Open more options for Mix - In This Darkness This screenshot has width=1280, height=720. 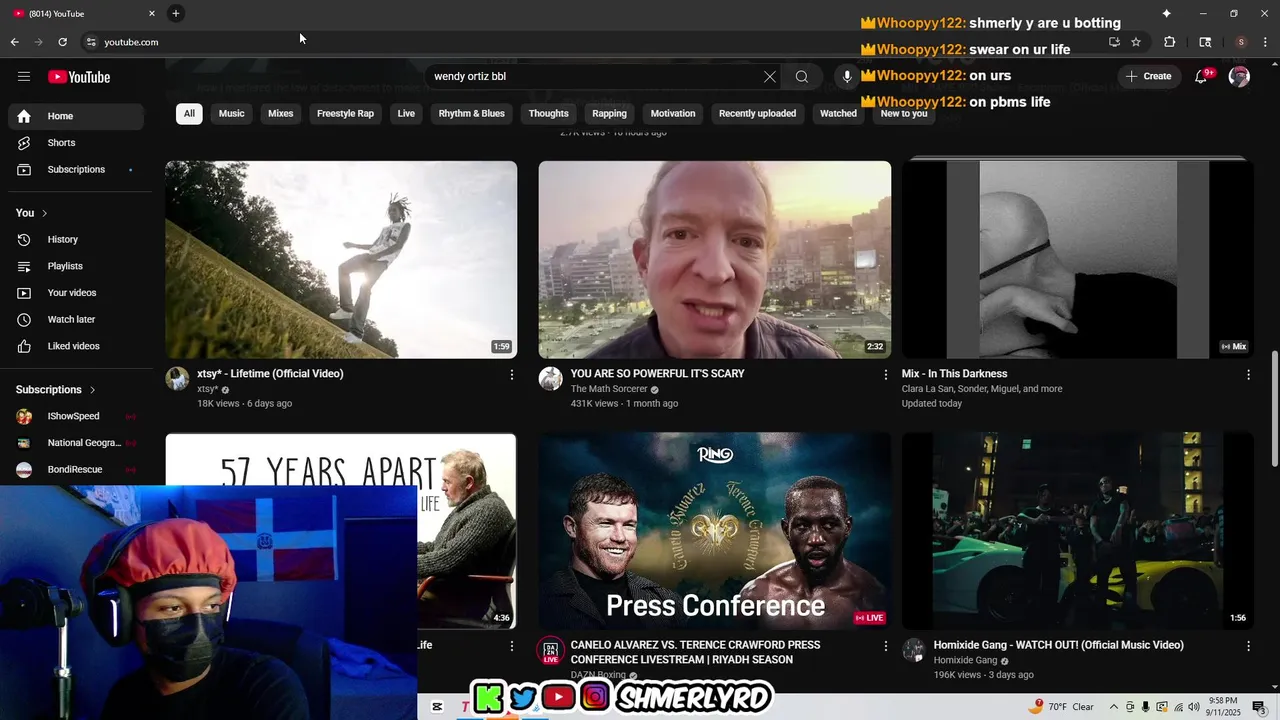[1248, 375]
